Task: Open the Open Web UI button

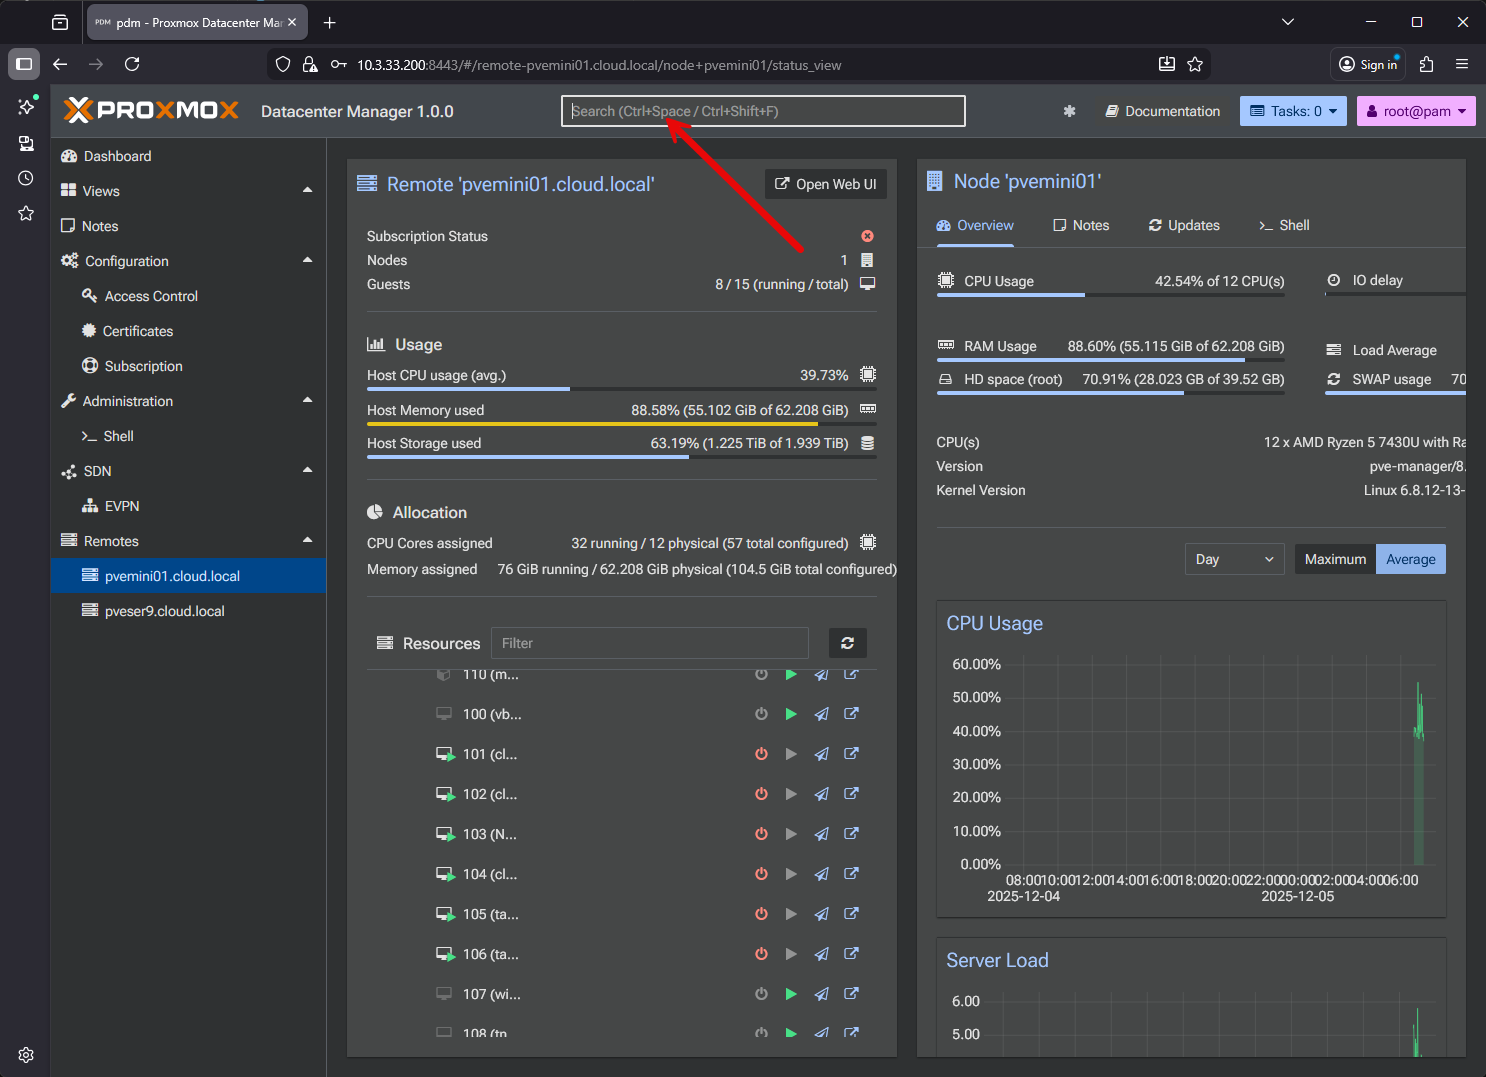Action: pyautogui.click(x=825, y=184)
